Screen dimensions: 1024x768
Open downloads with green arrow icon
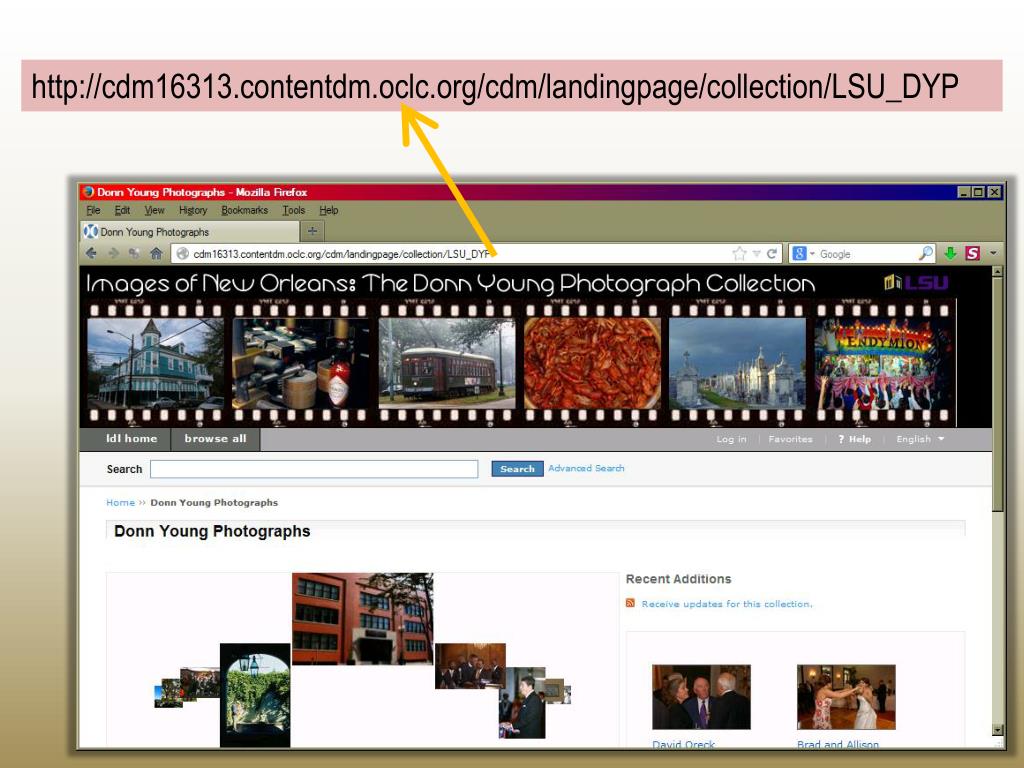pos(950,253)
